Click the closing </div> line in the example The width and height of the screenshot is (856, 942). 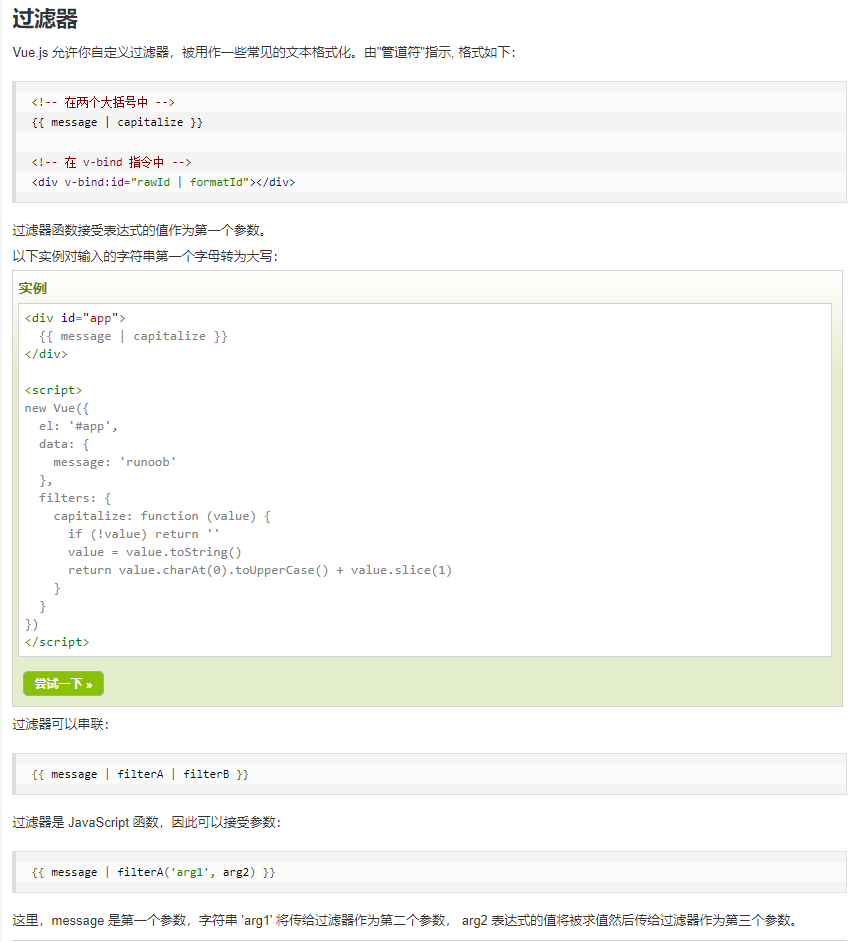point(46,354)
